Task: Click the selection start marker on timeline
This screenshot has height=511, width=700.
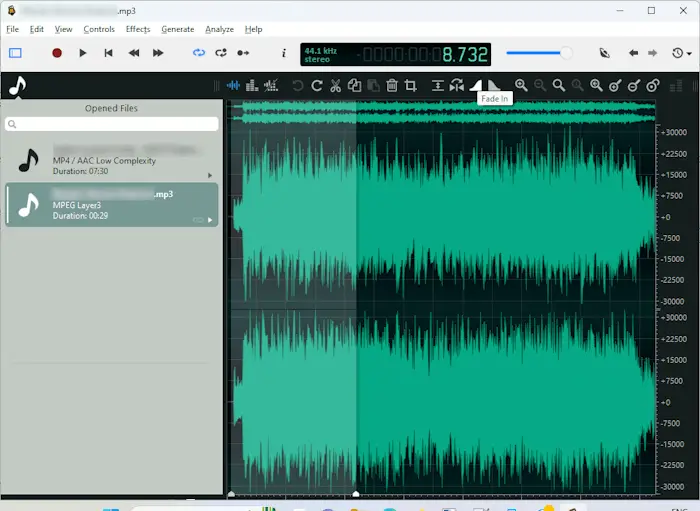Action: click(x=231, y=494)
